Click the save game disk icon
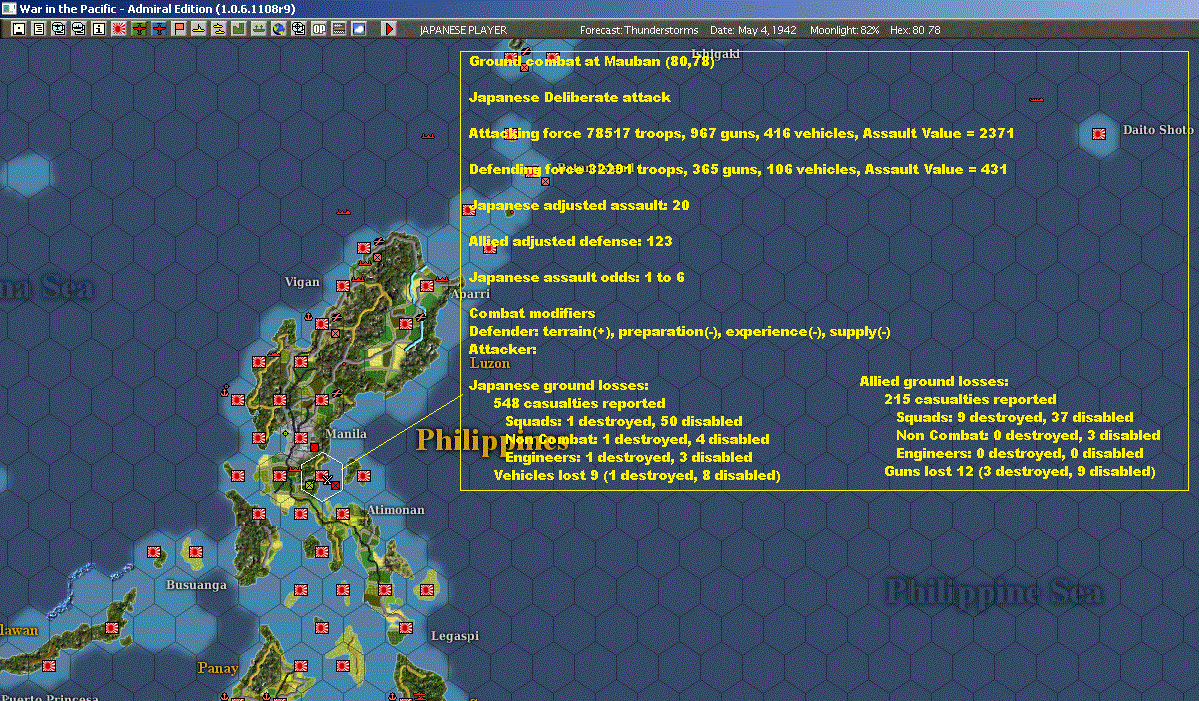 tap(19, 29)
